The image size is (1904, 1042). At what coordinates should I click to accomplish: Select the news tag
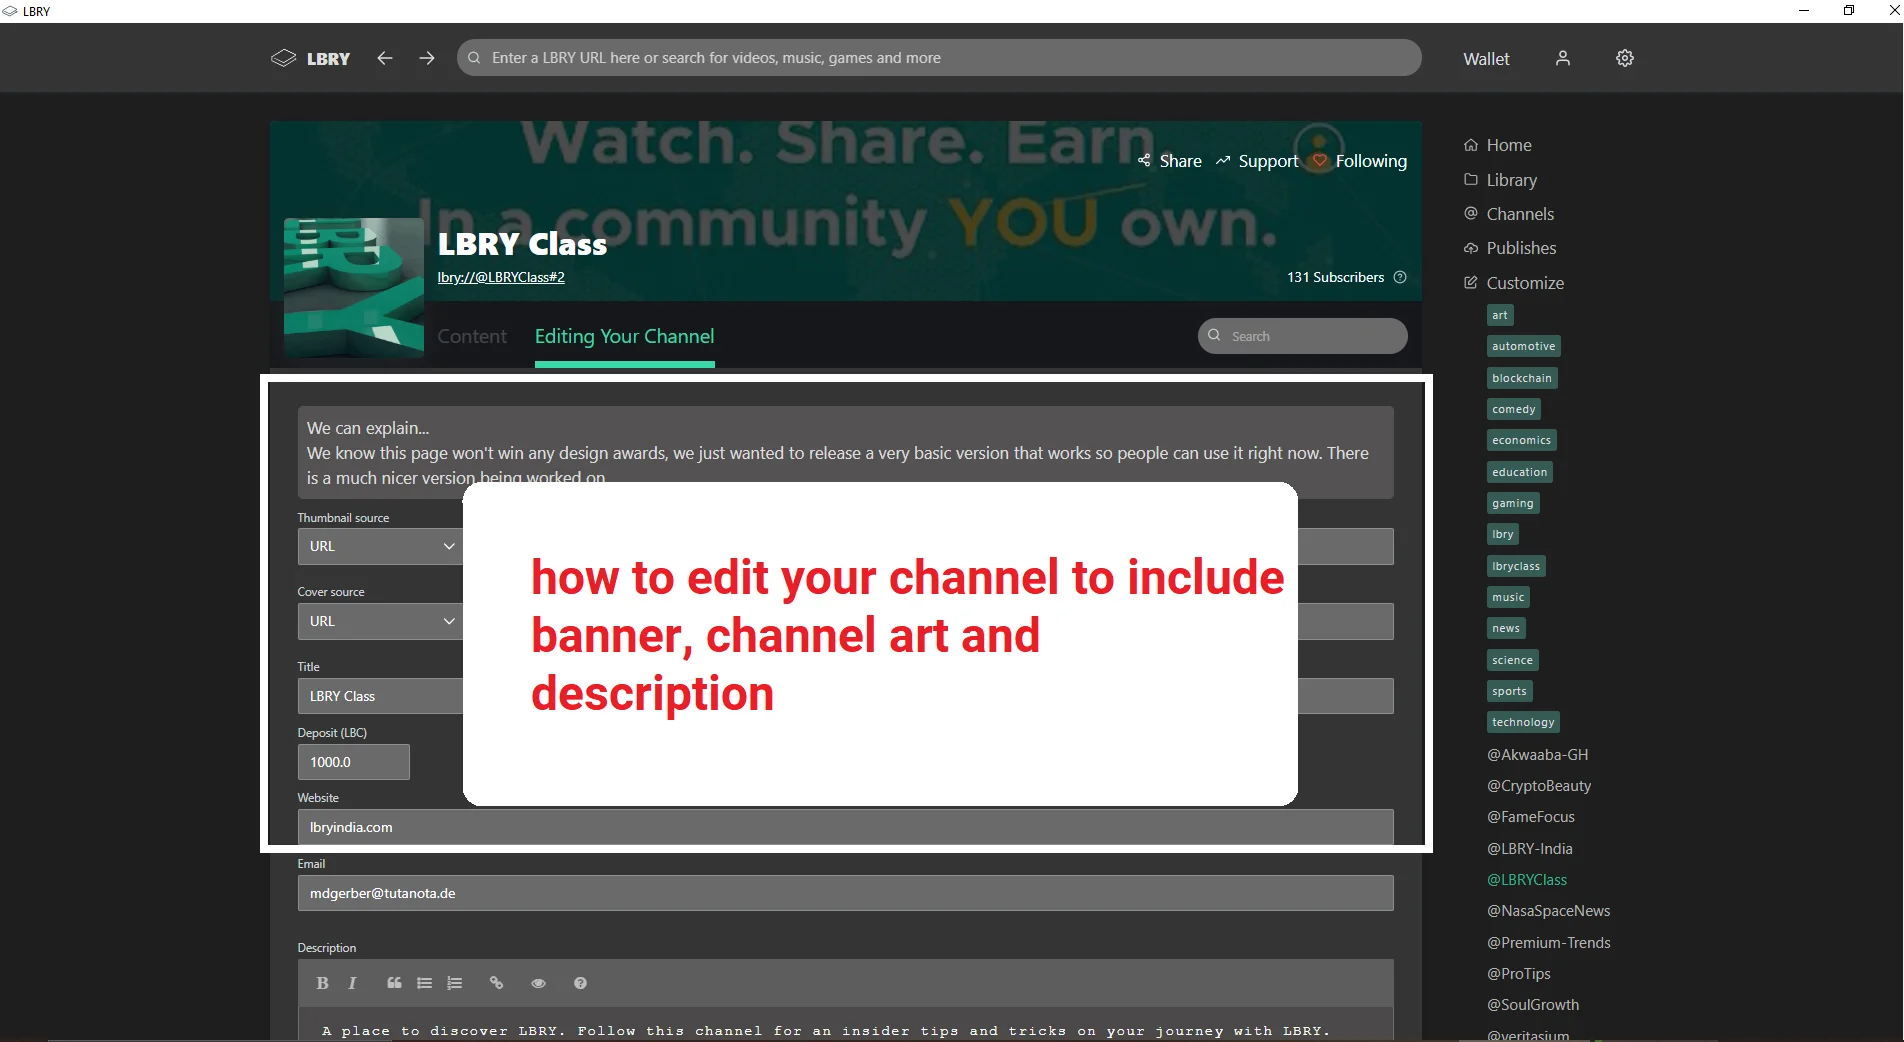click(x=1505, y=628)
